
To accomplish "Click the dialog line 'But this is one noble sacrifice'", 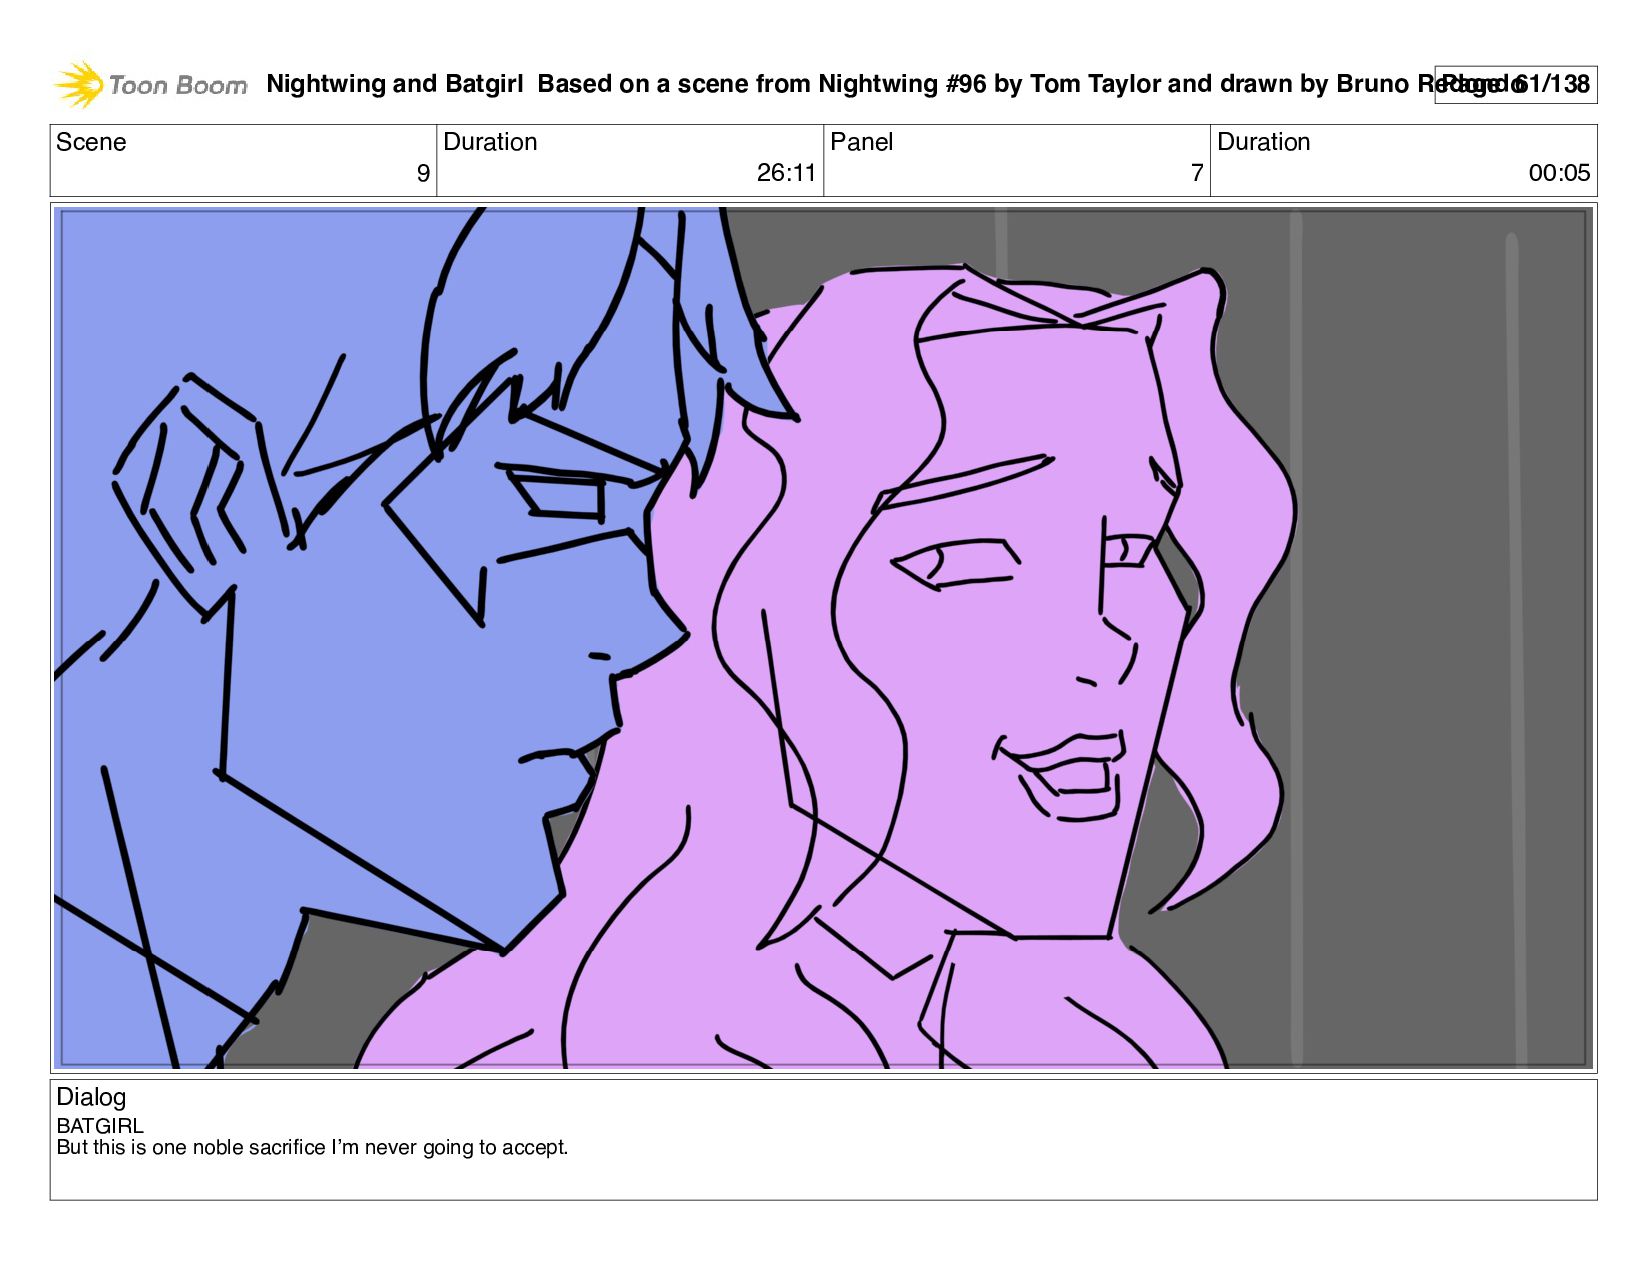I will (x=191, y=1147).
